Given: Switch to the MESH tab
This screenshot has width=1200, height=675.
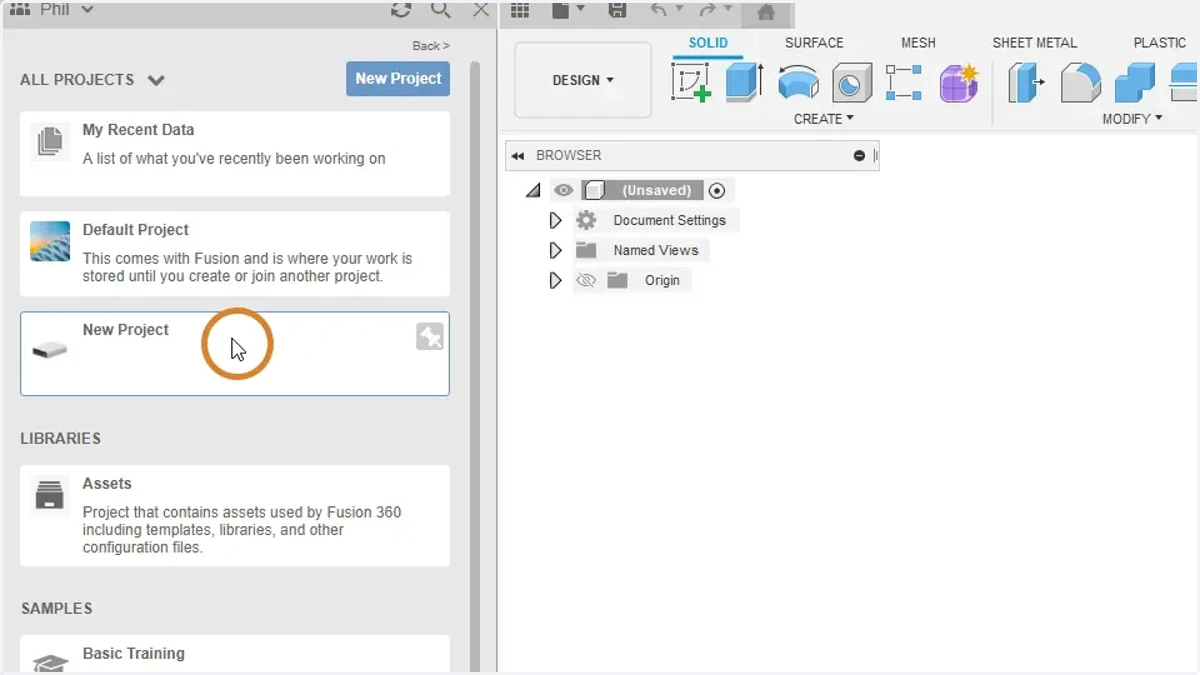Looking at the screenshot, I should [918, 43].
